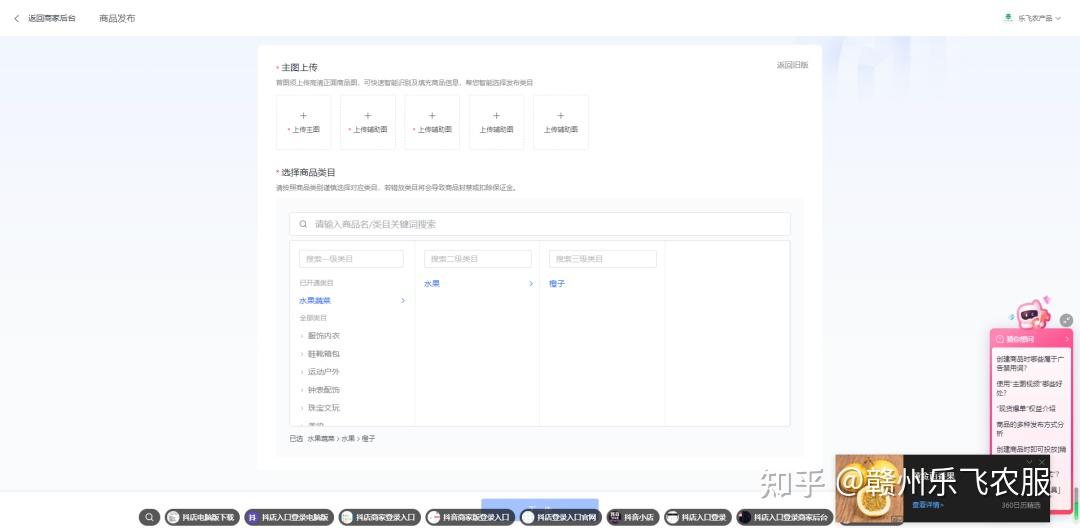Open the 商品发布 page title tab
1080x528 pixels.
point(117,19)
